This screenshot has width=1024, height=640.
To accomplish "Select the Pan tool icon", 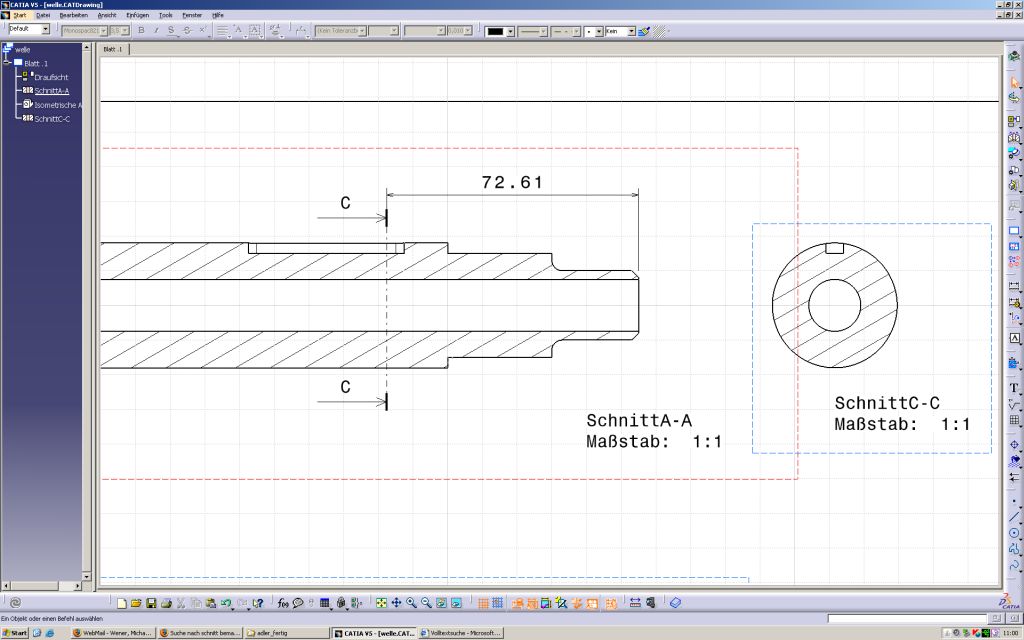I will 396,603.
